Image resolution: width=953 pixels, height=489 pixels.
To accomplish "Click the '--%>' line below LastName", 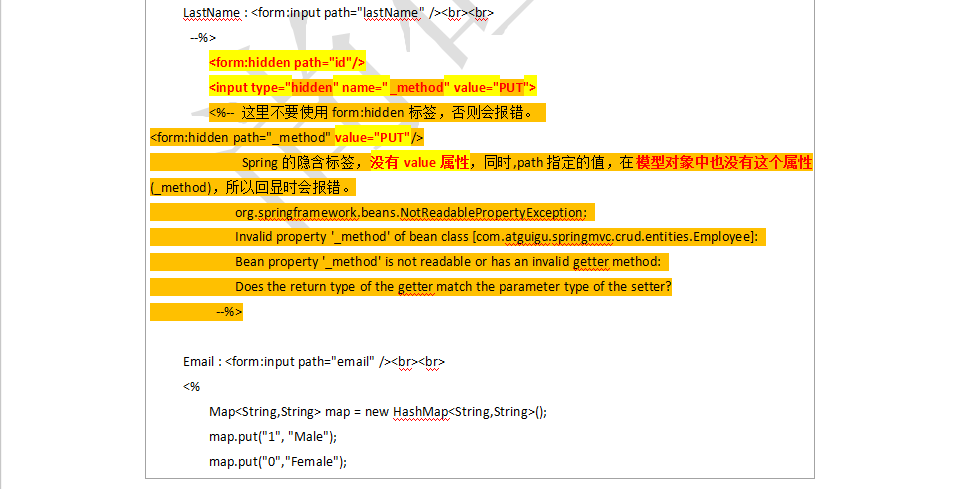I will 202,38.
